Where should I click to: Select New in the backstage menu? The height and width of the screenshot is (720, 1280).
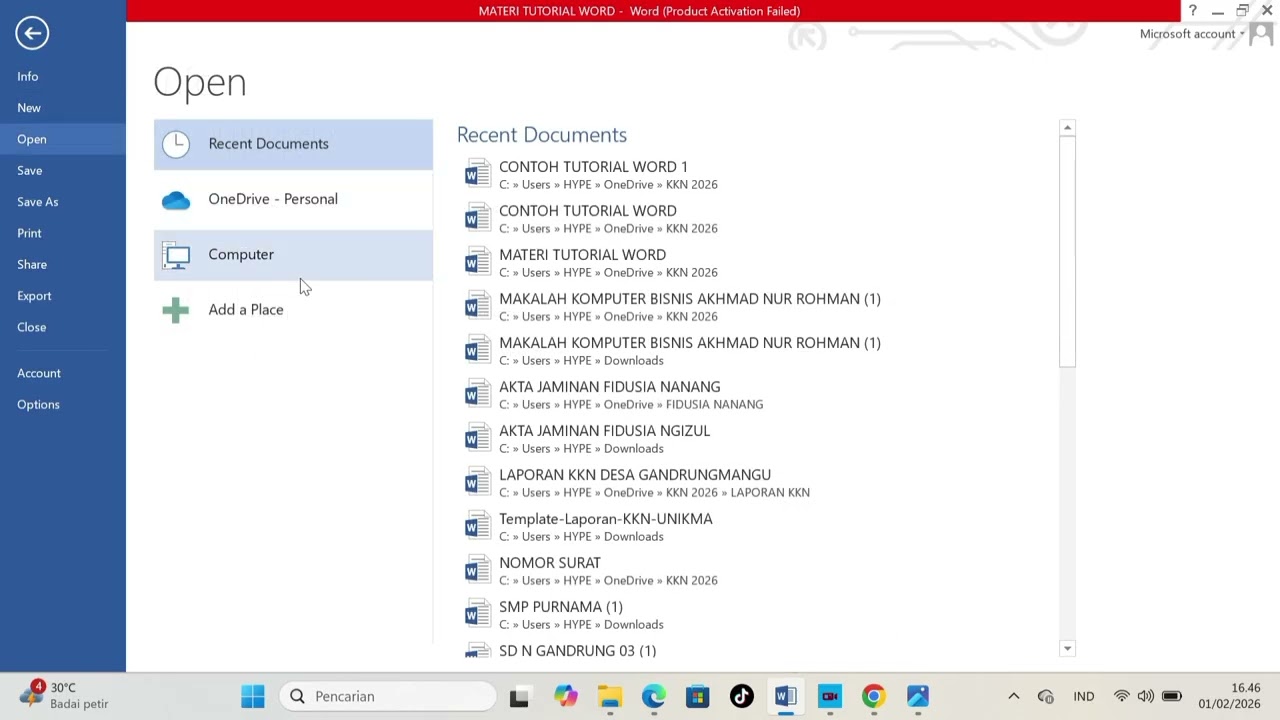63,108
